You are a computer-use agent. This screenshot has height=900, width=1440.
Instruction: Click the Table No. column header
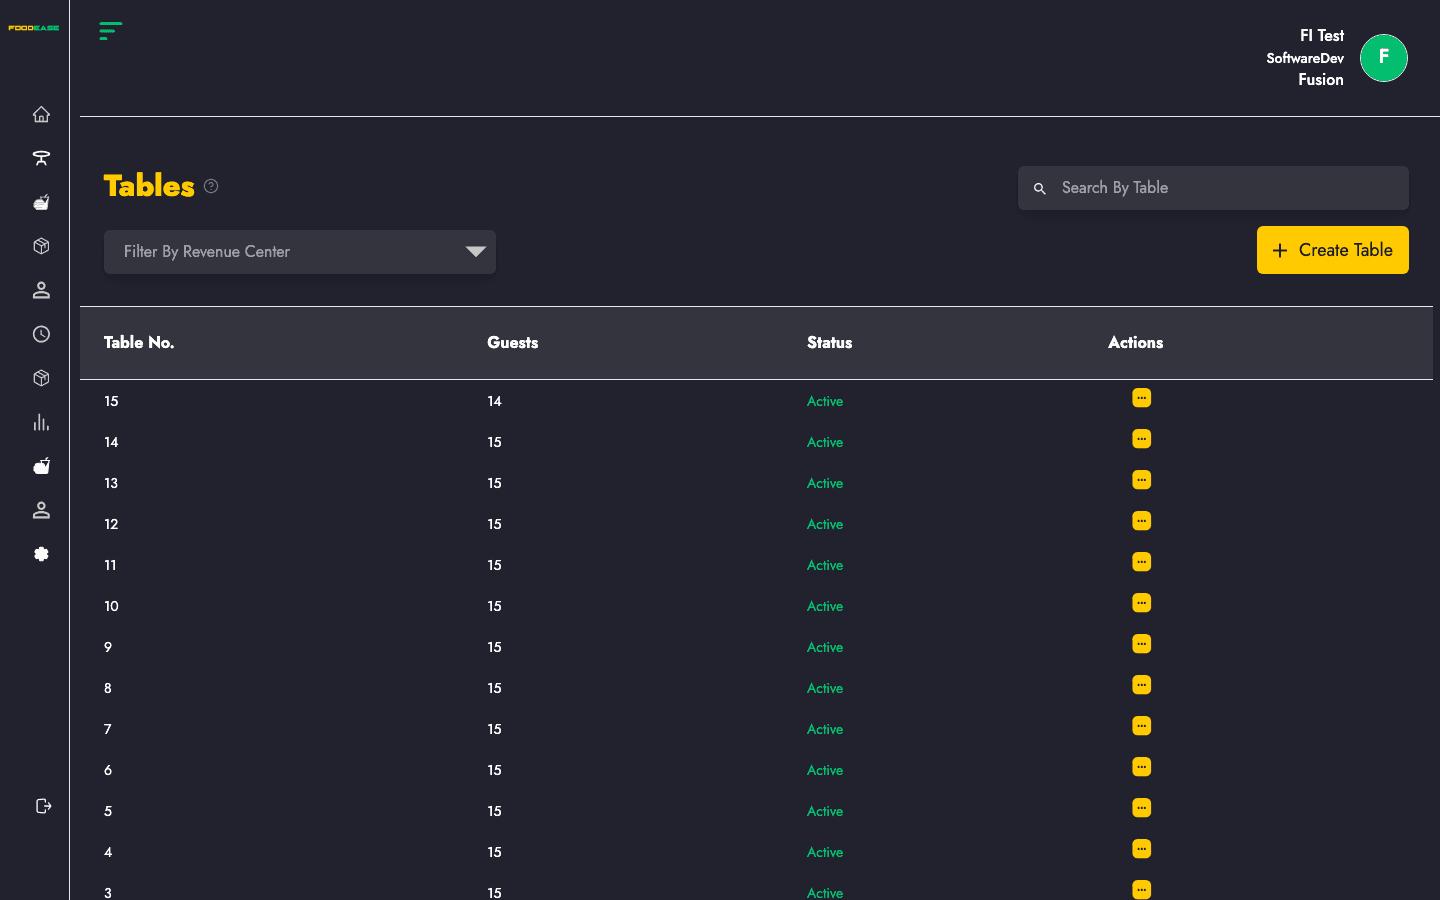pyautogui.click(x=139, y=342)
